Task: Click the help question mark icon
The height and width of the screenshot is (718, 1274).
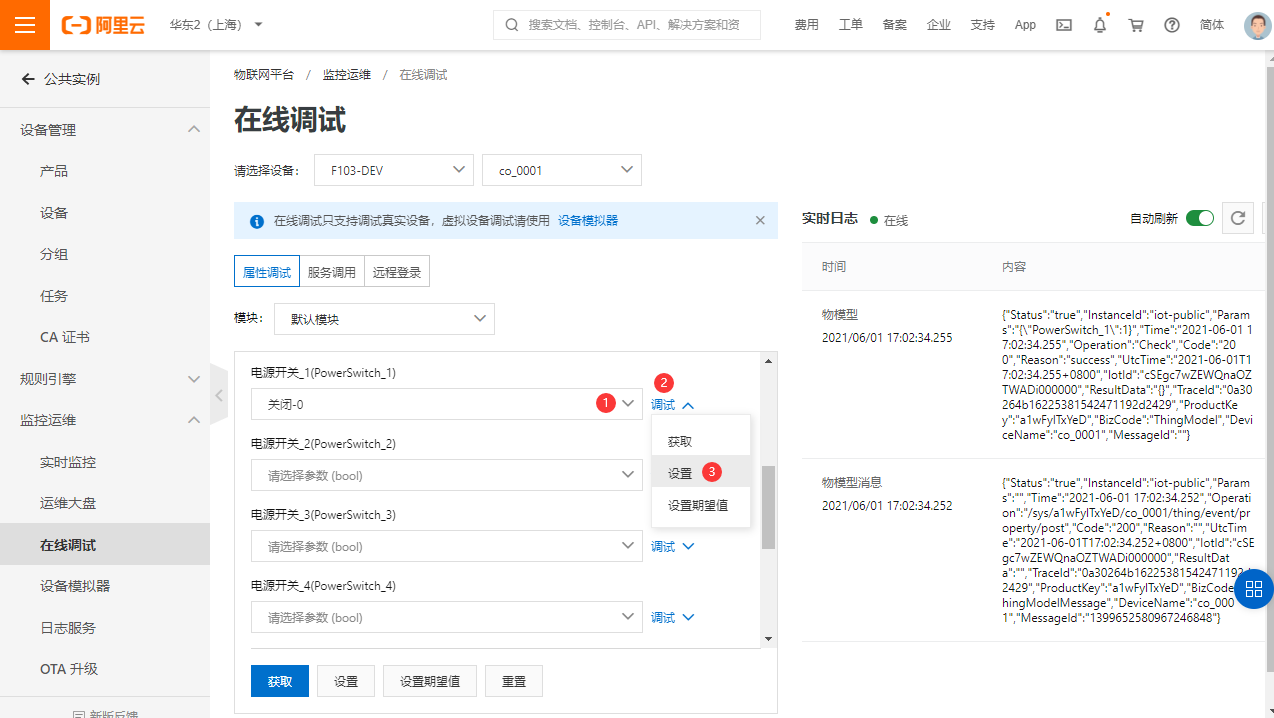Action: pyautogui.click(x=1171, y=24)
